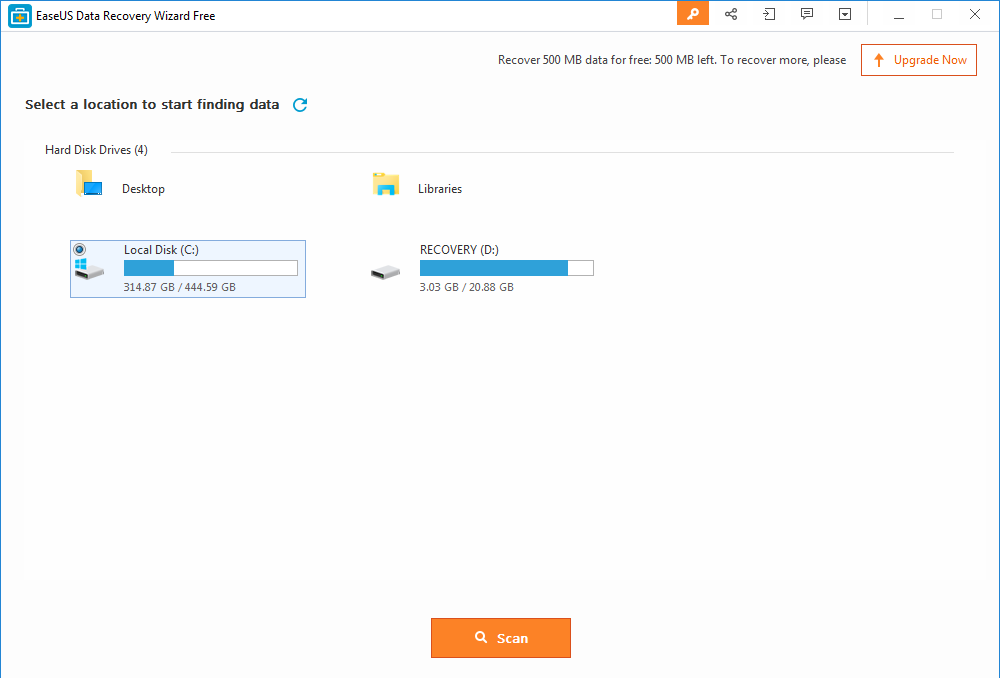Click the Libraries location label

(x=440, y=189)
